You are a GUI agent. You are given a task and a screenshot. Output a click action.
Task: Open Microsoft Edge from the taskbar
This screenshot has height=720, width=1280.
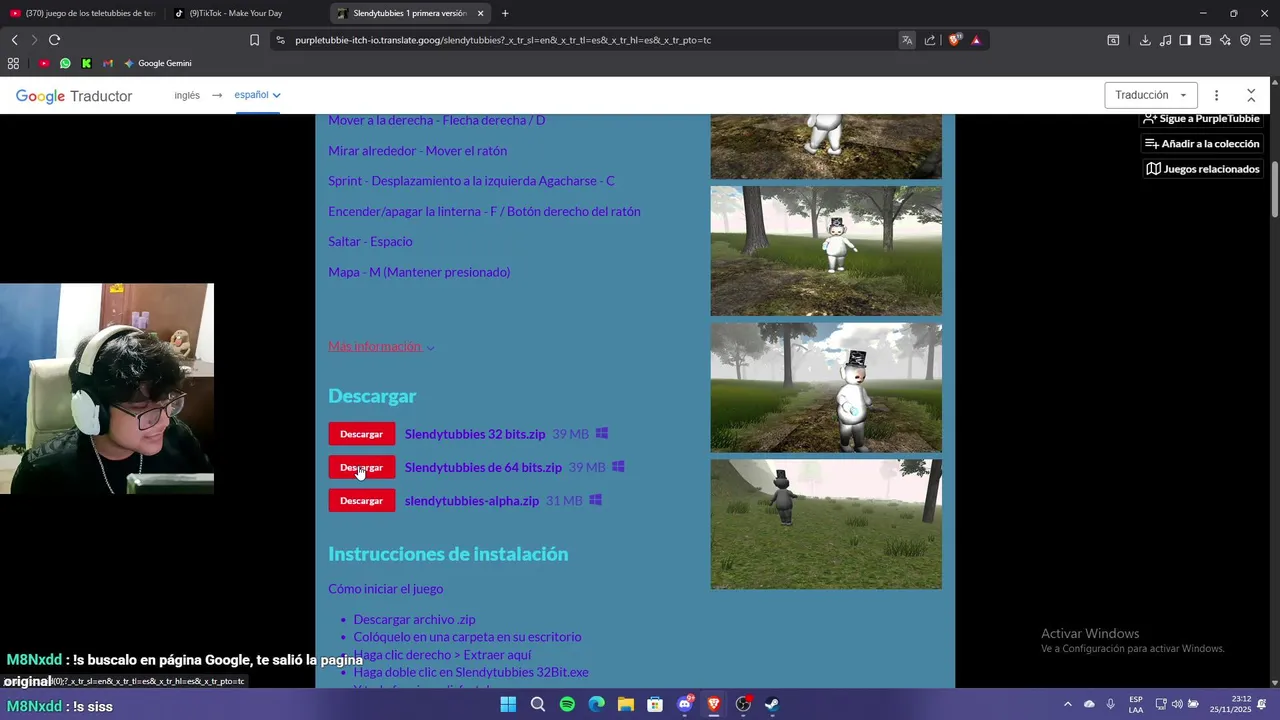point(597,704)
